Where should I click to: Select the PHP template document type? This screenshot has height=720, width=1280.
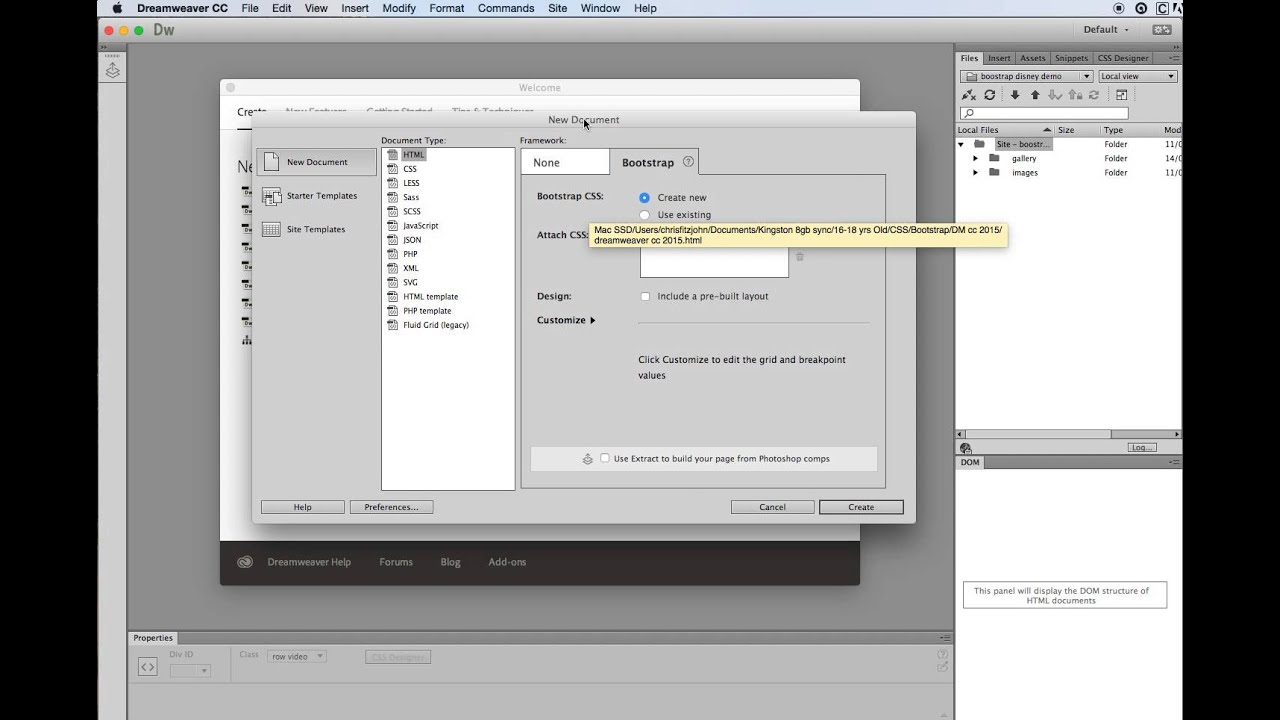tap(427, 311)
